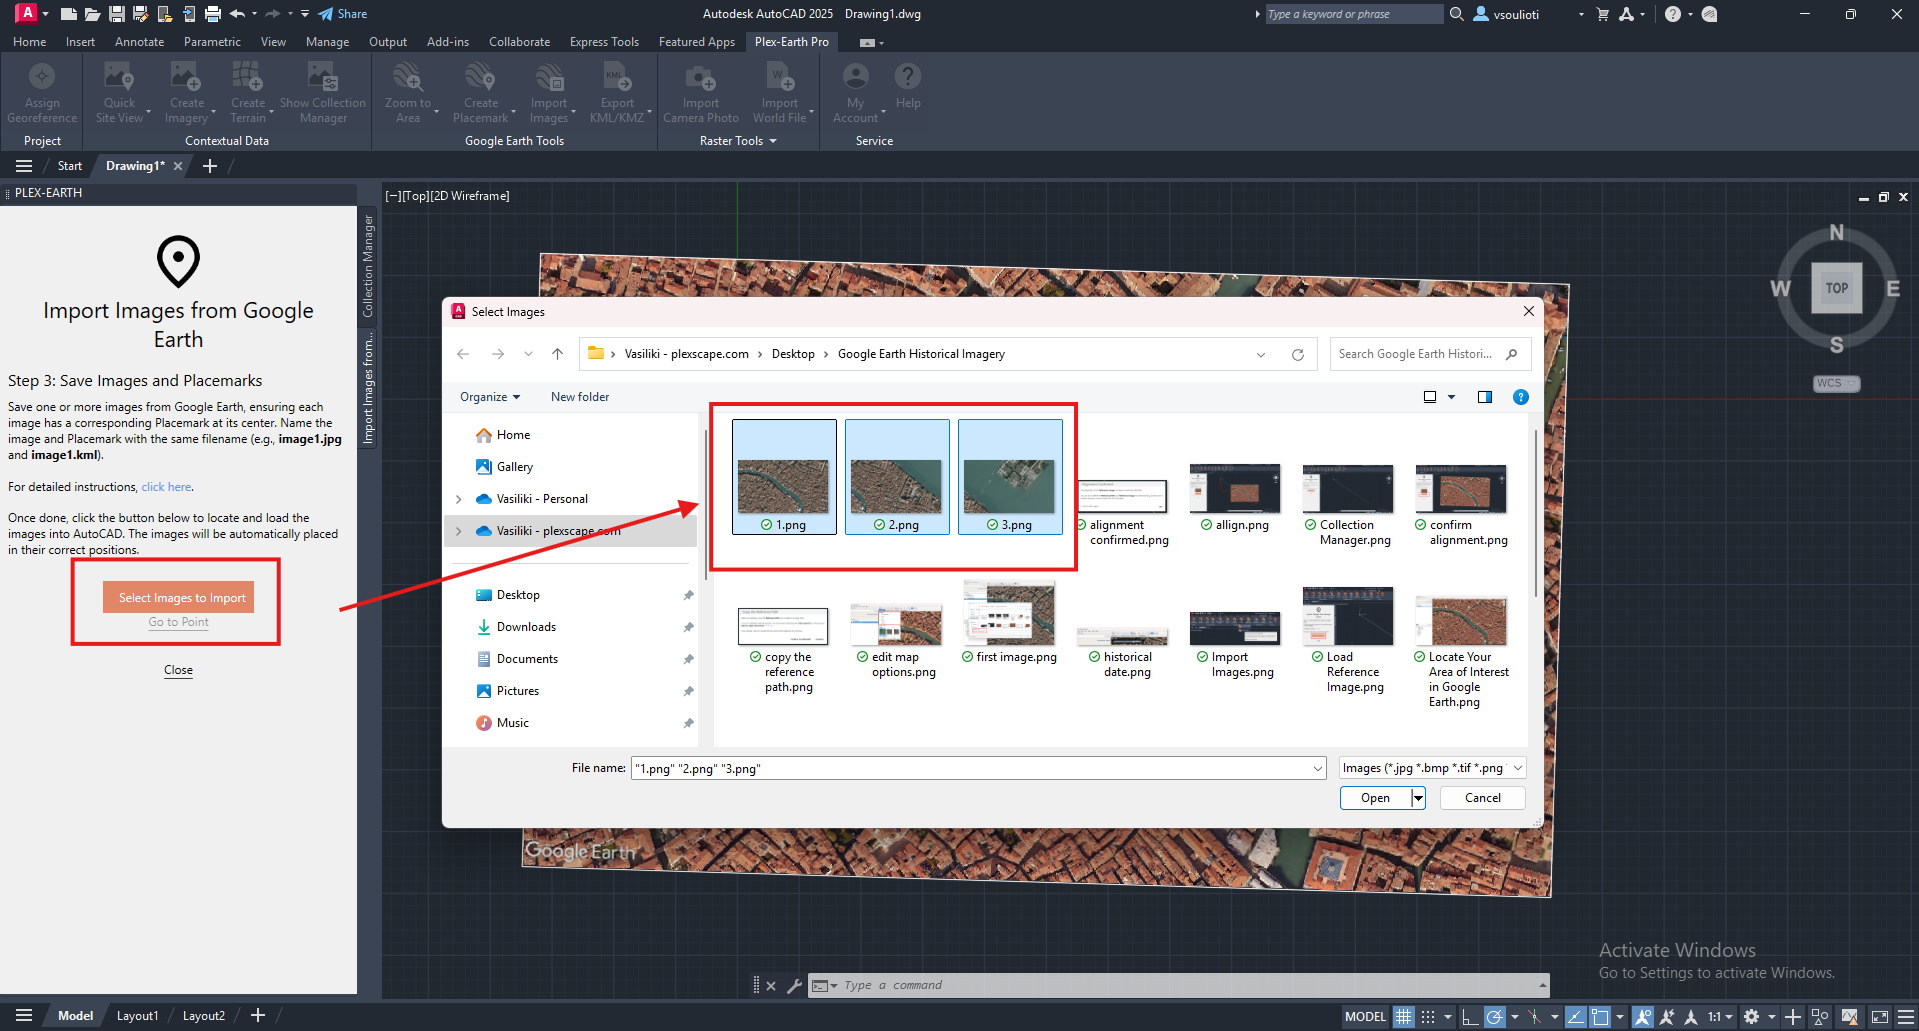The width and height of the screenshot is (1919, 1031).
Task: Click the Refresh icon in Select Images dialog
Action: (x=1298, y=354)
